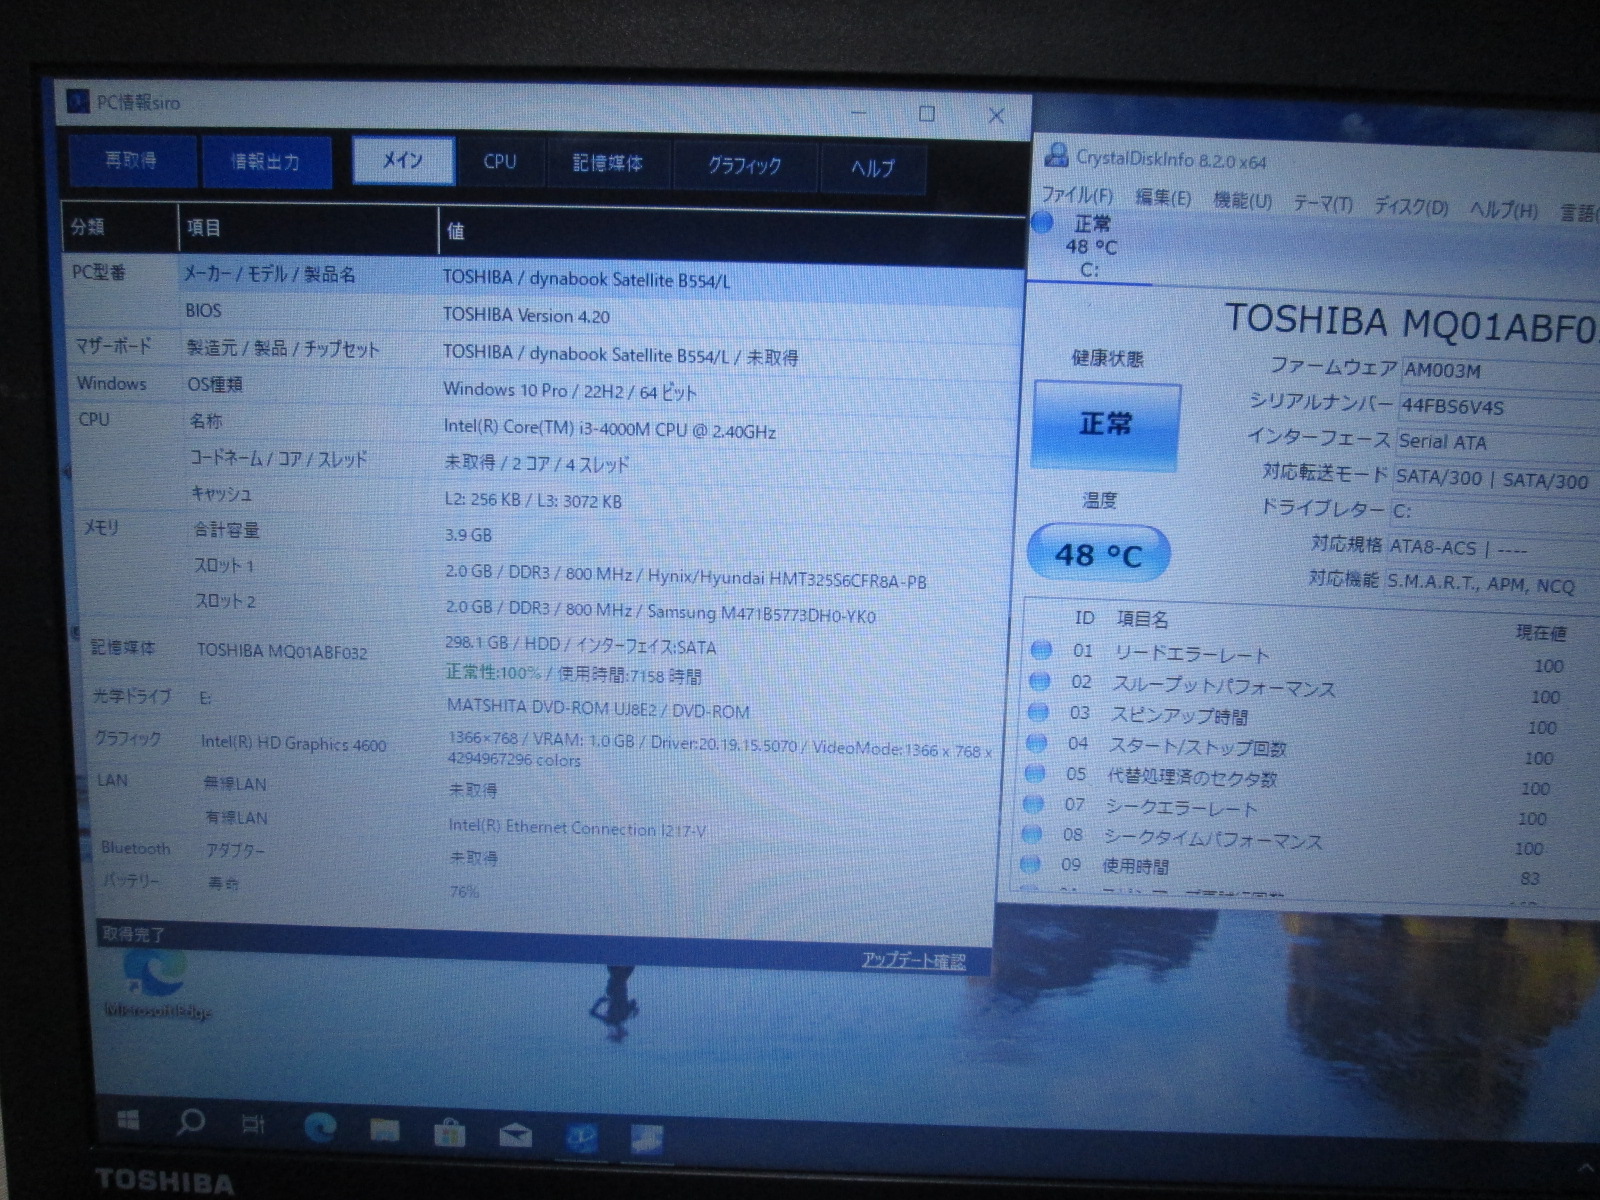Open Task View from the taskbar

[254, 1124]
